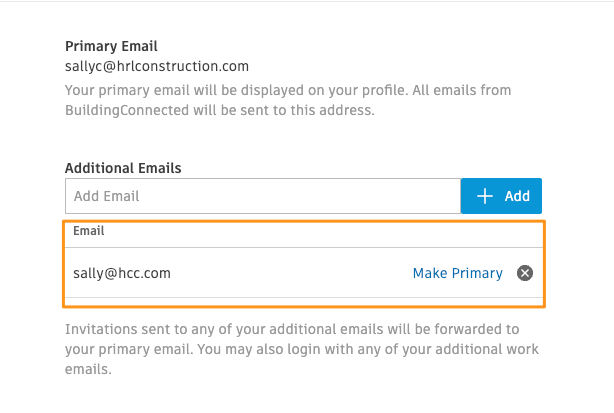
Task: Click the blank area right of Email header
Action: (323, 234)
